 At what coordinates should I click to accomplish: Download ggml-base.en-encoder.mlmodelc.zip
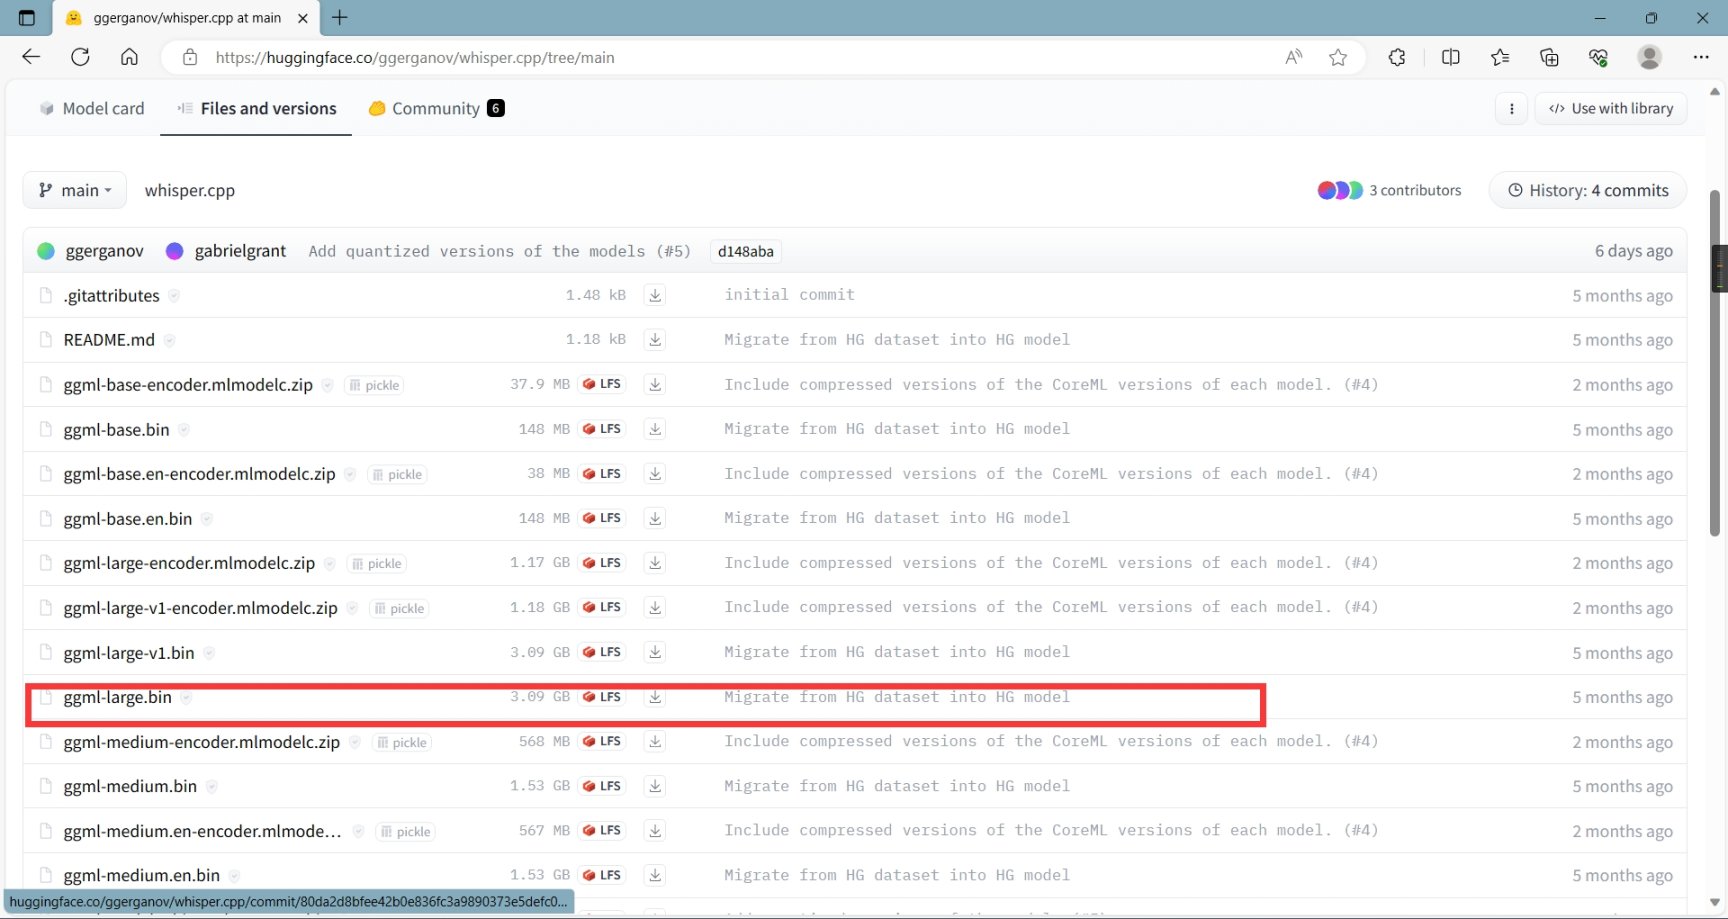[655, 474]
